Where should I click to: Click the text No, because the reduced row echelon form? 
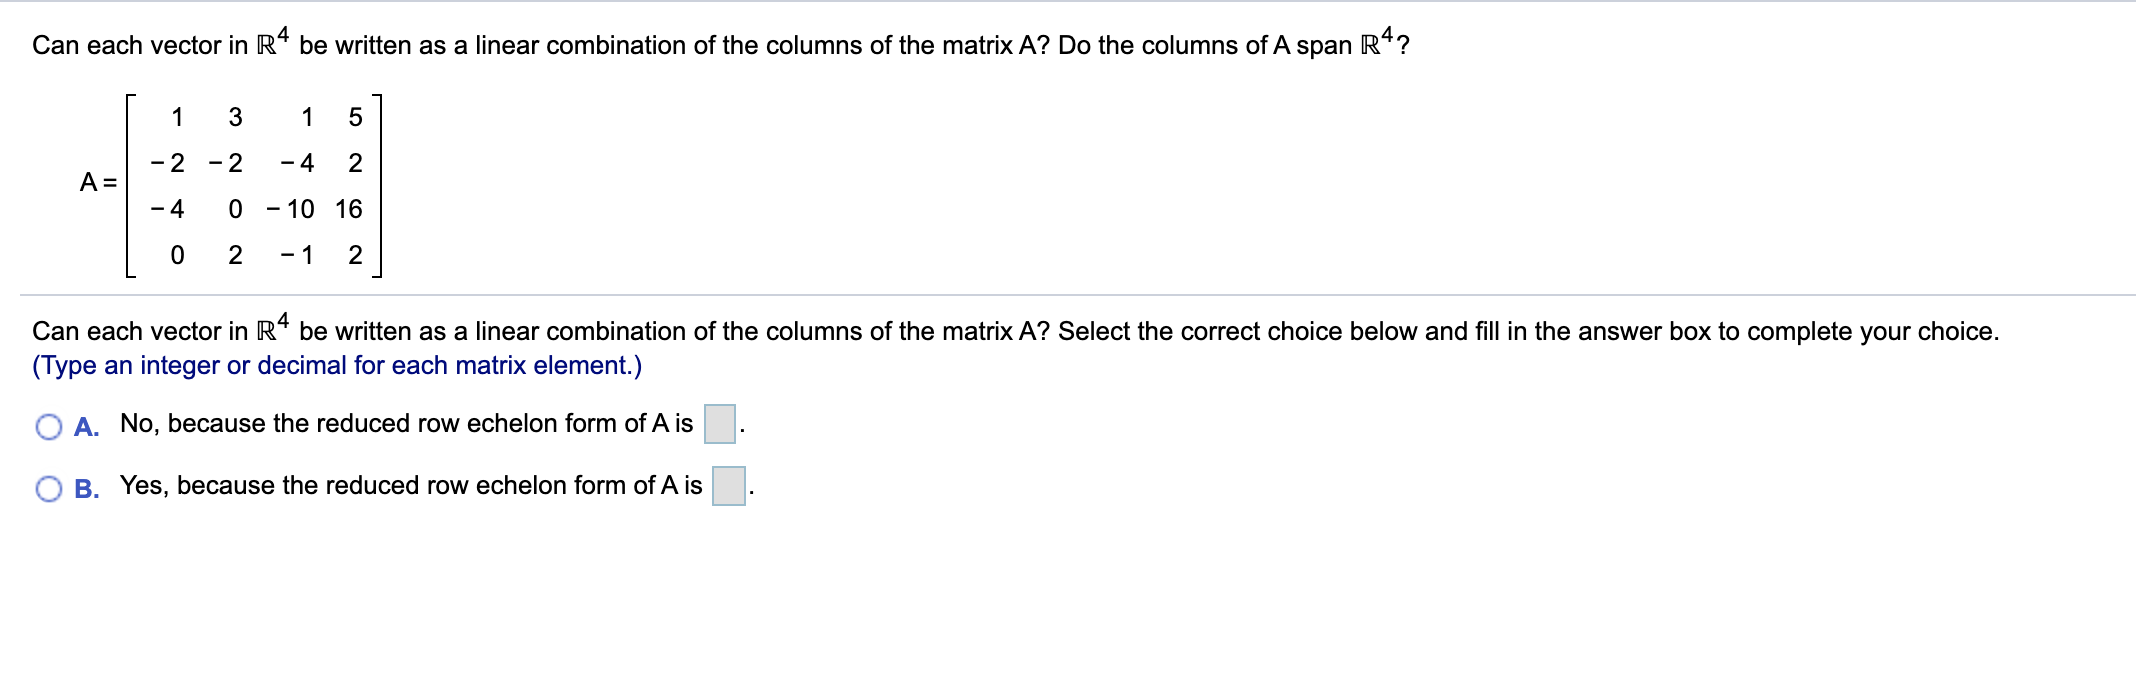click(400, 423)
